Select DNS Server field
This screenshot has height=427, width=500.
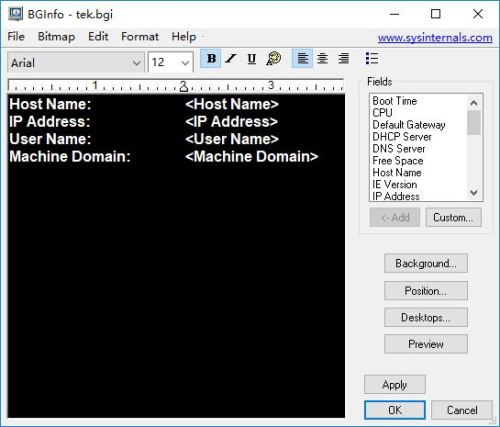(x=399, y=149)
